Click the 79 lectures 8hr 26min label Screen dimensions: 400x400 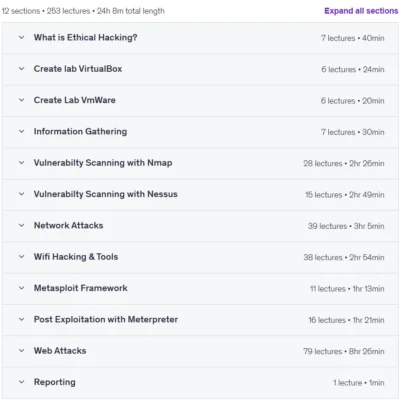tap(344, 351)
